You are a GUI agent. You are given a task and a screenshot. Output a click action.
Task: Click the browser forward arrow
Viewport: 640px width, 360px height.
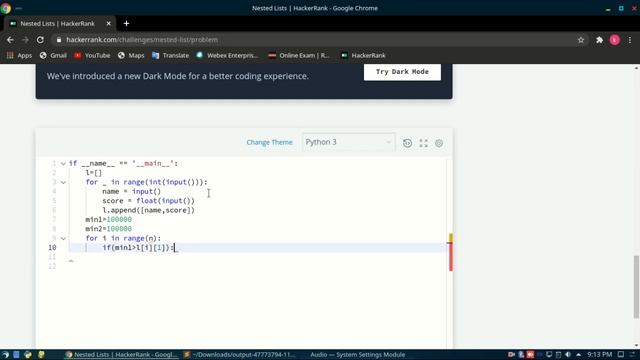(x=25, y=40)
